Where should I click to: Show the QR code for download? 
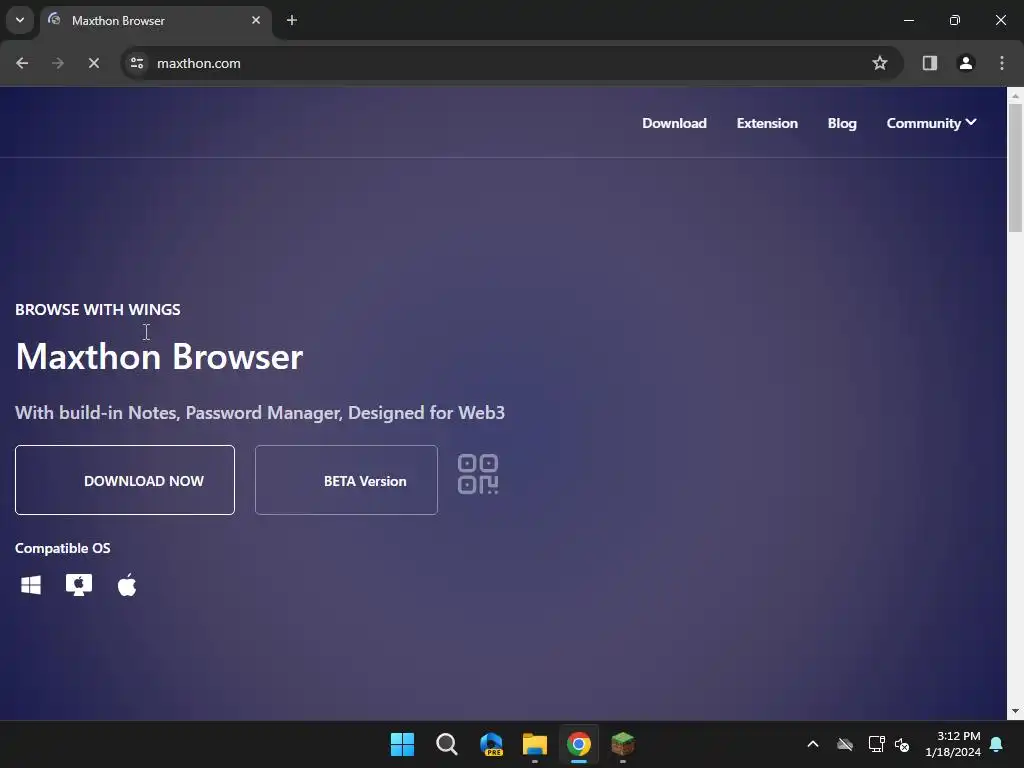point(478,474)
